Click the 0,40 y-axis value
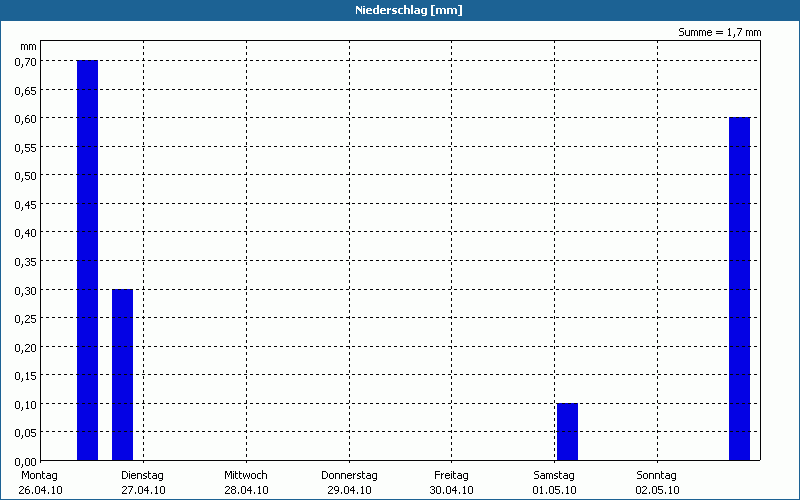800x500 pixels. pyautogui.click(x=26, y=234)
